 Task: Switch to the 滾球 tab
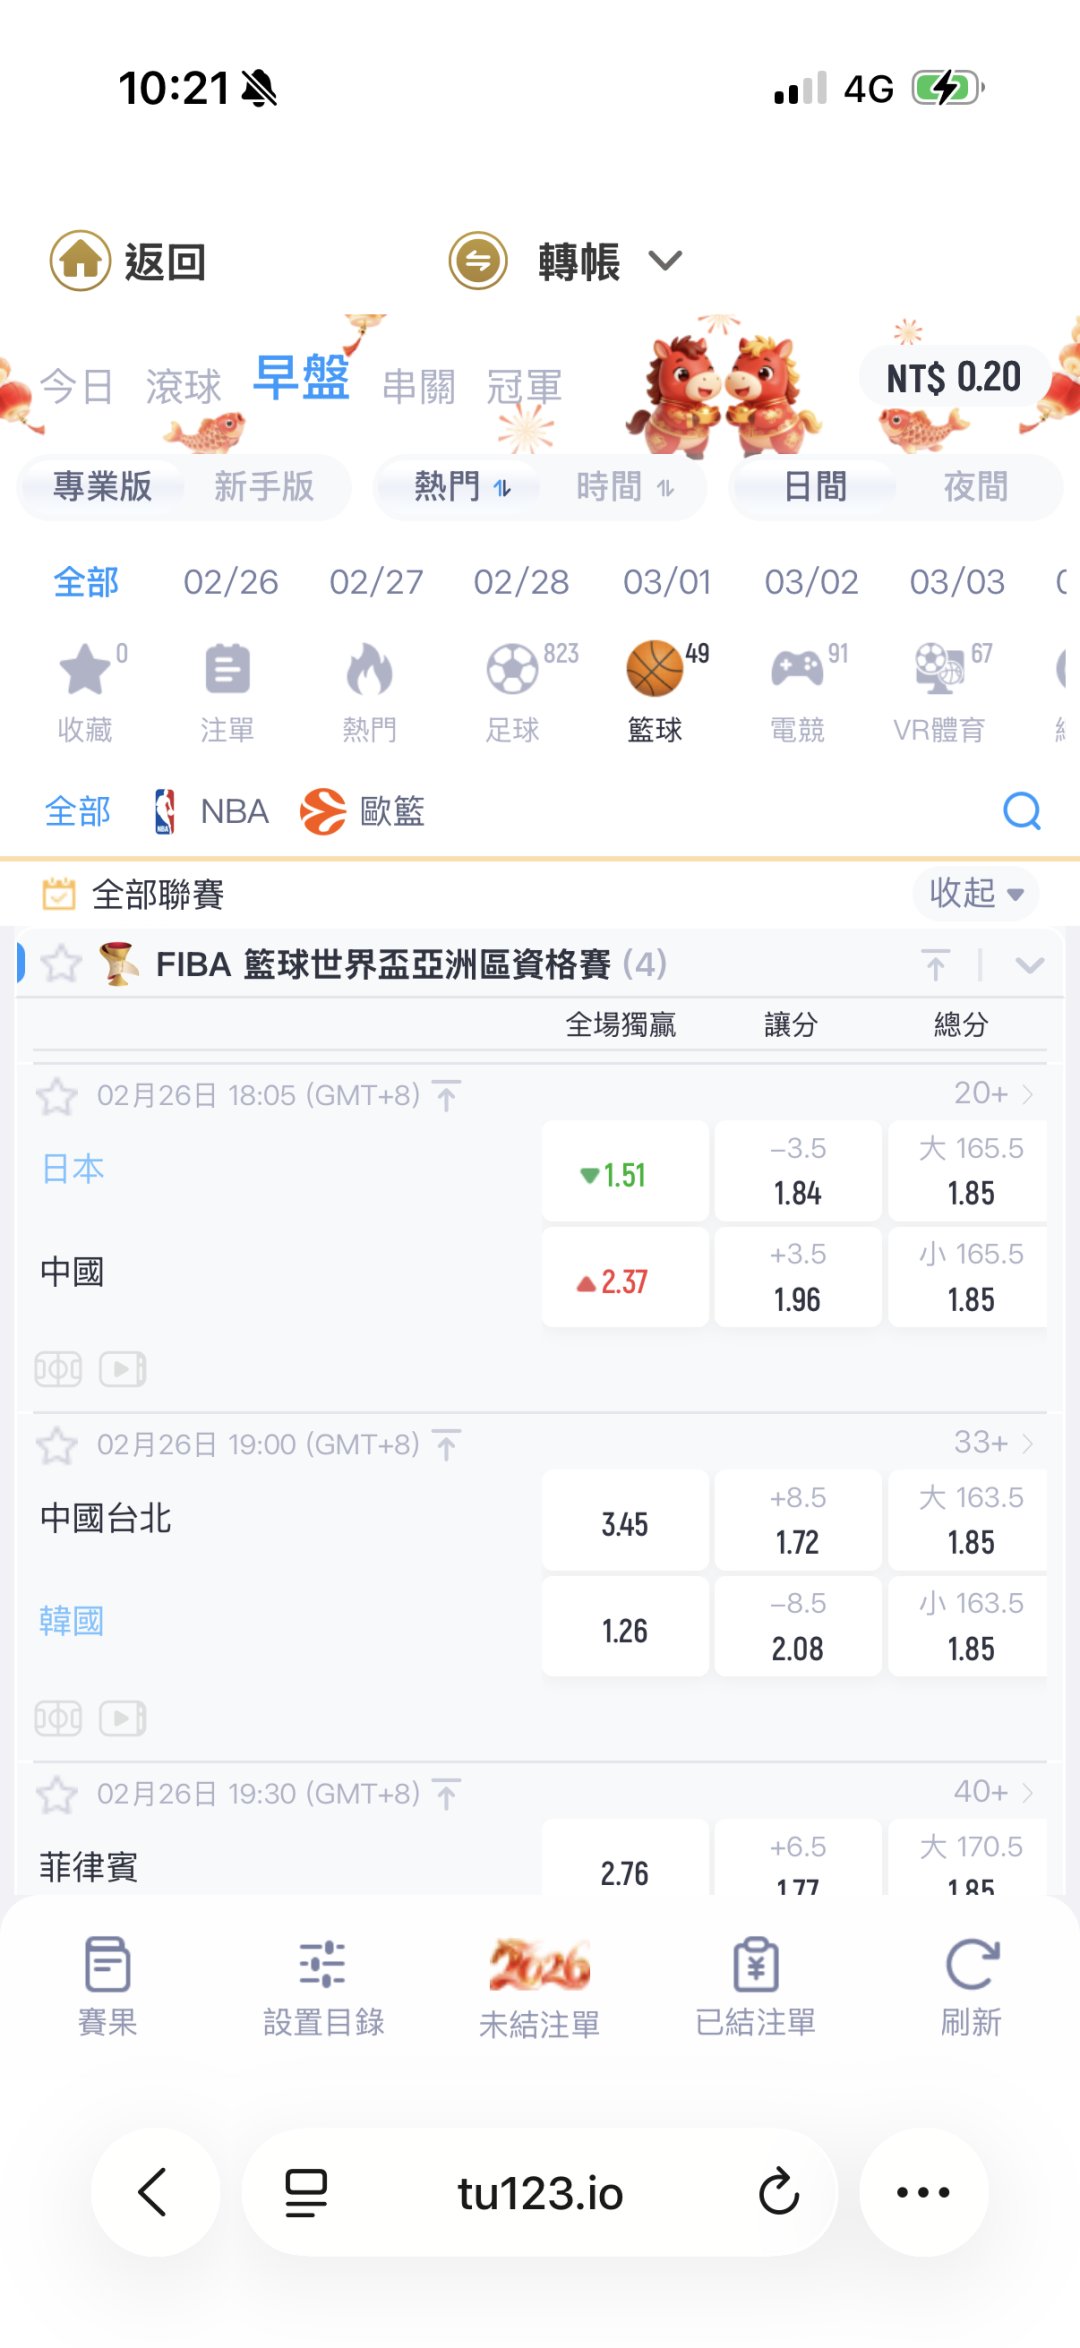pyautogui.click(x=183, y=386)
